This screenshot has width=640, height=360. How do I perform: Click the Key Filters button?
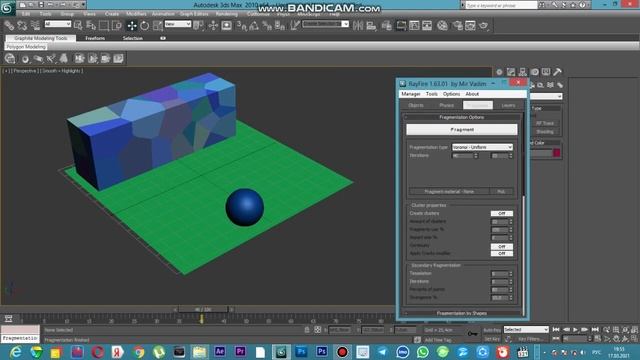(x=530, y=339)
